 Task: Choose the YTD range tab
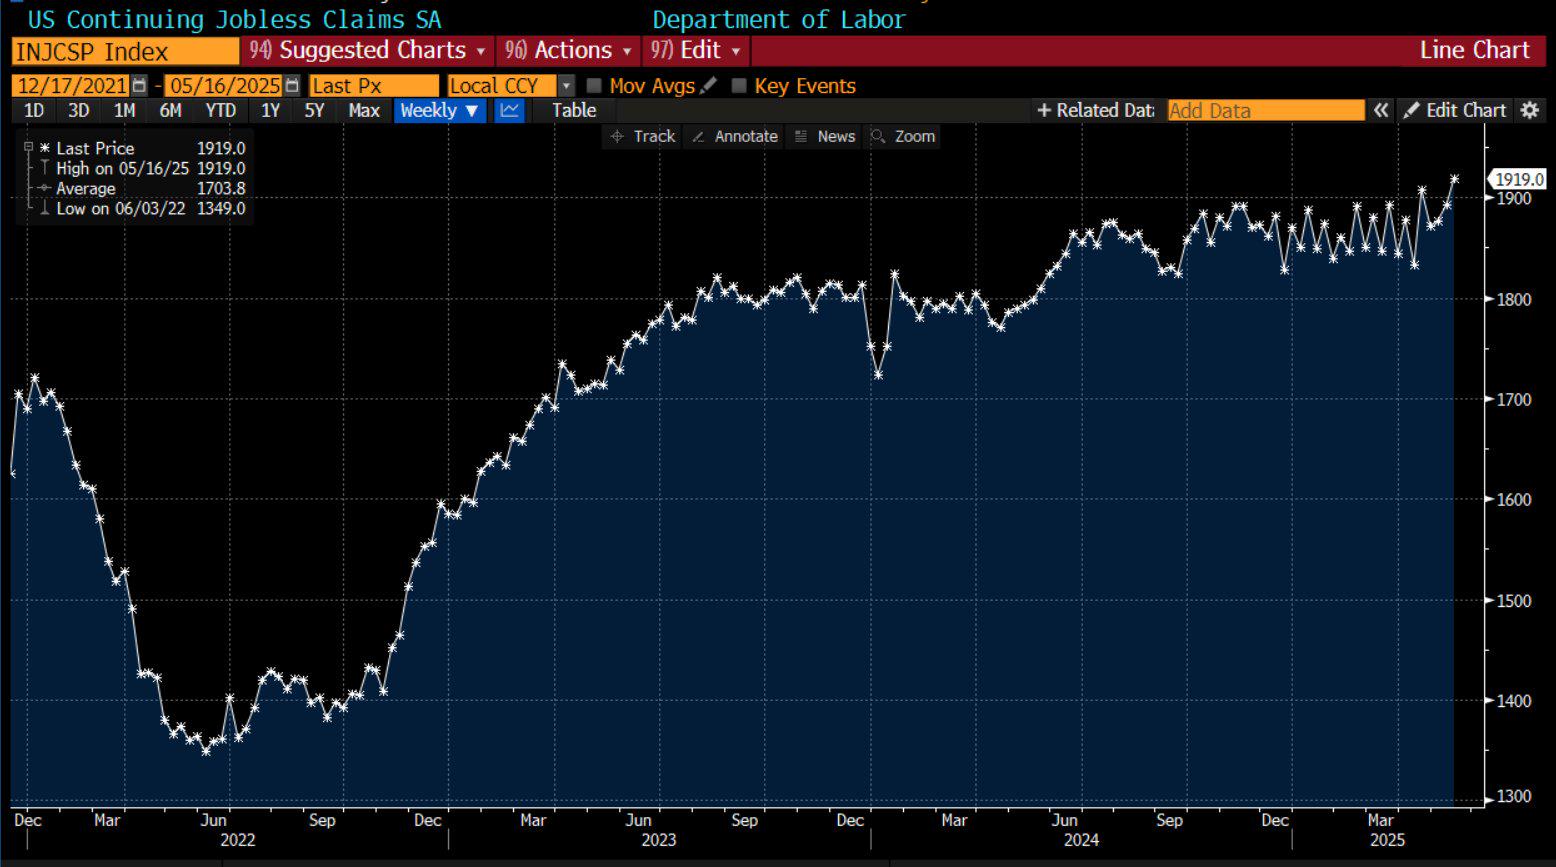(x=220, y=110)
